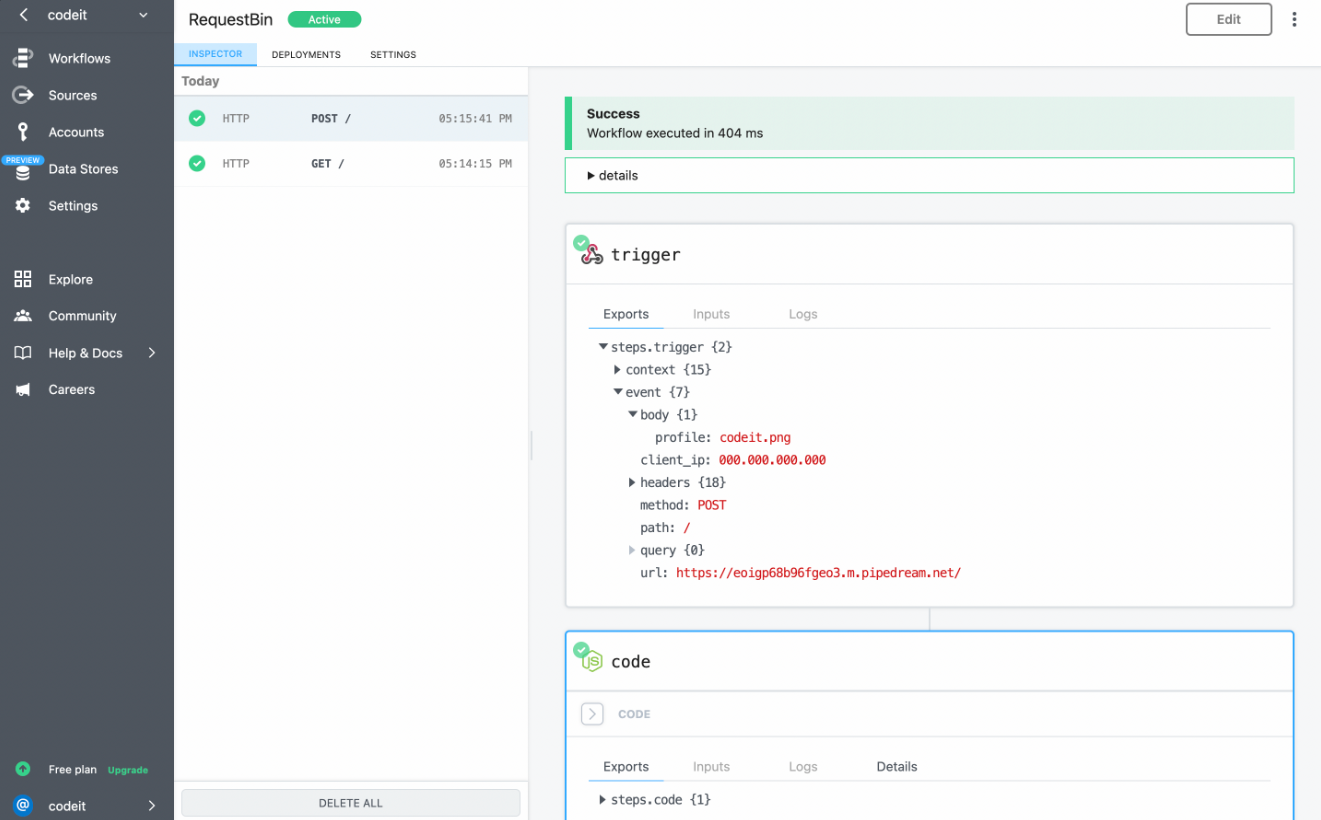Screen dimensions: 1321x820
Task: Expand the codeit account menu chevron
Action: point(152,805)
